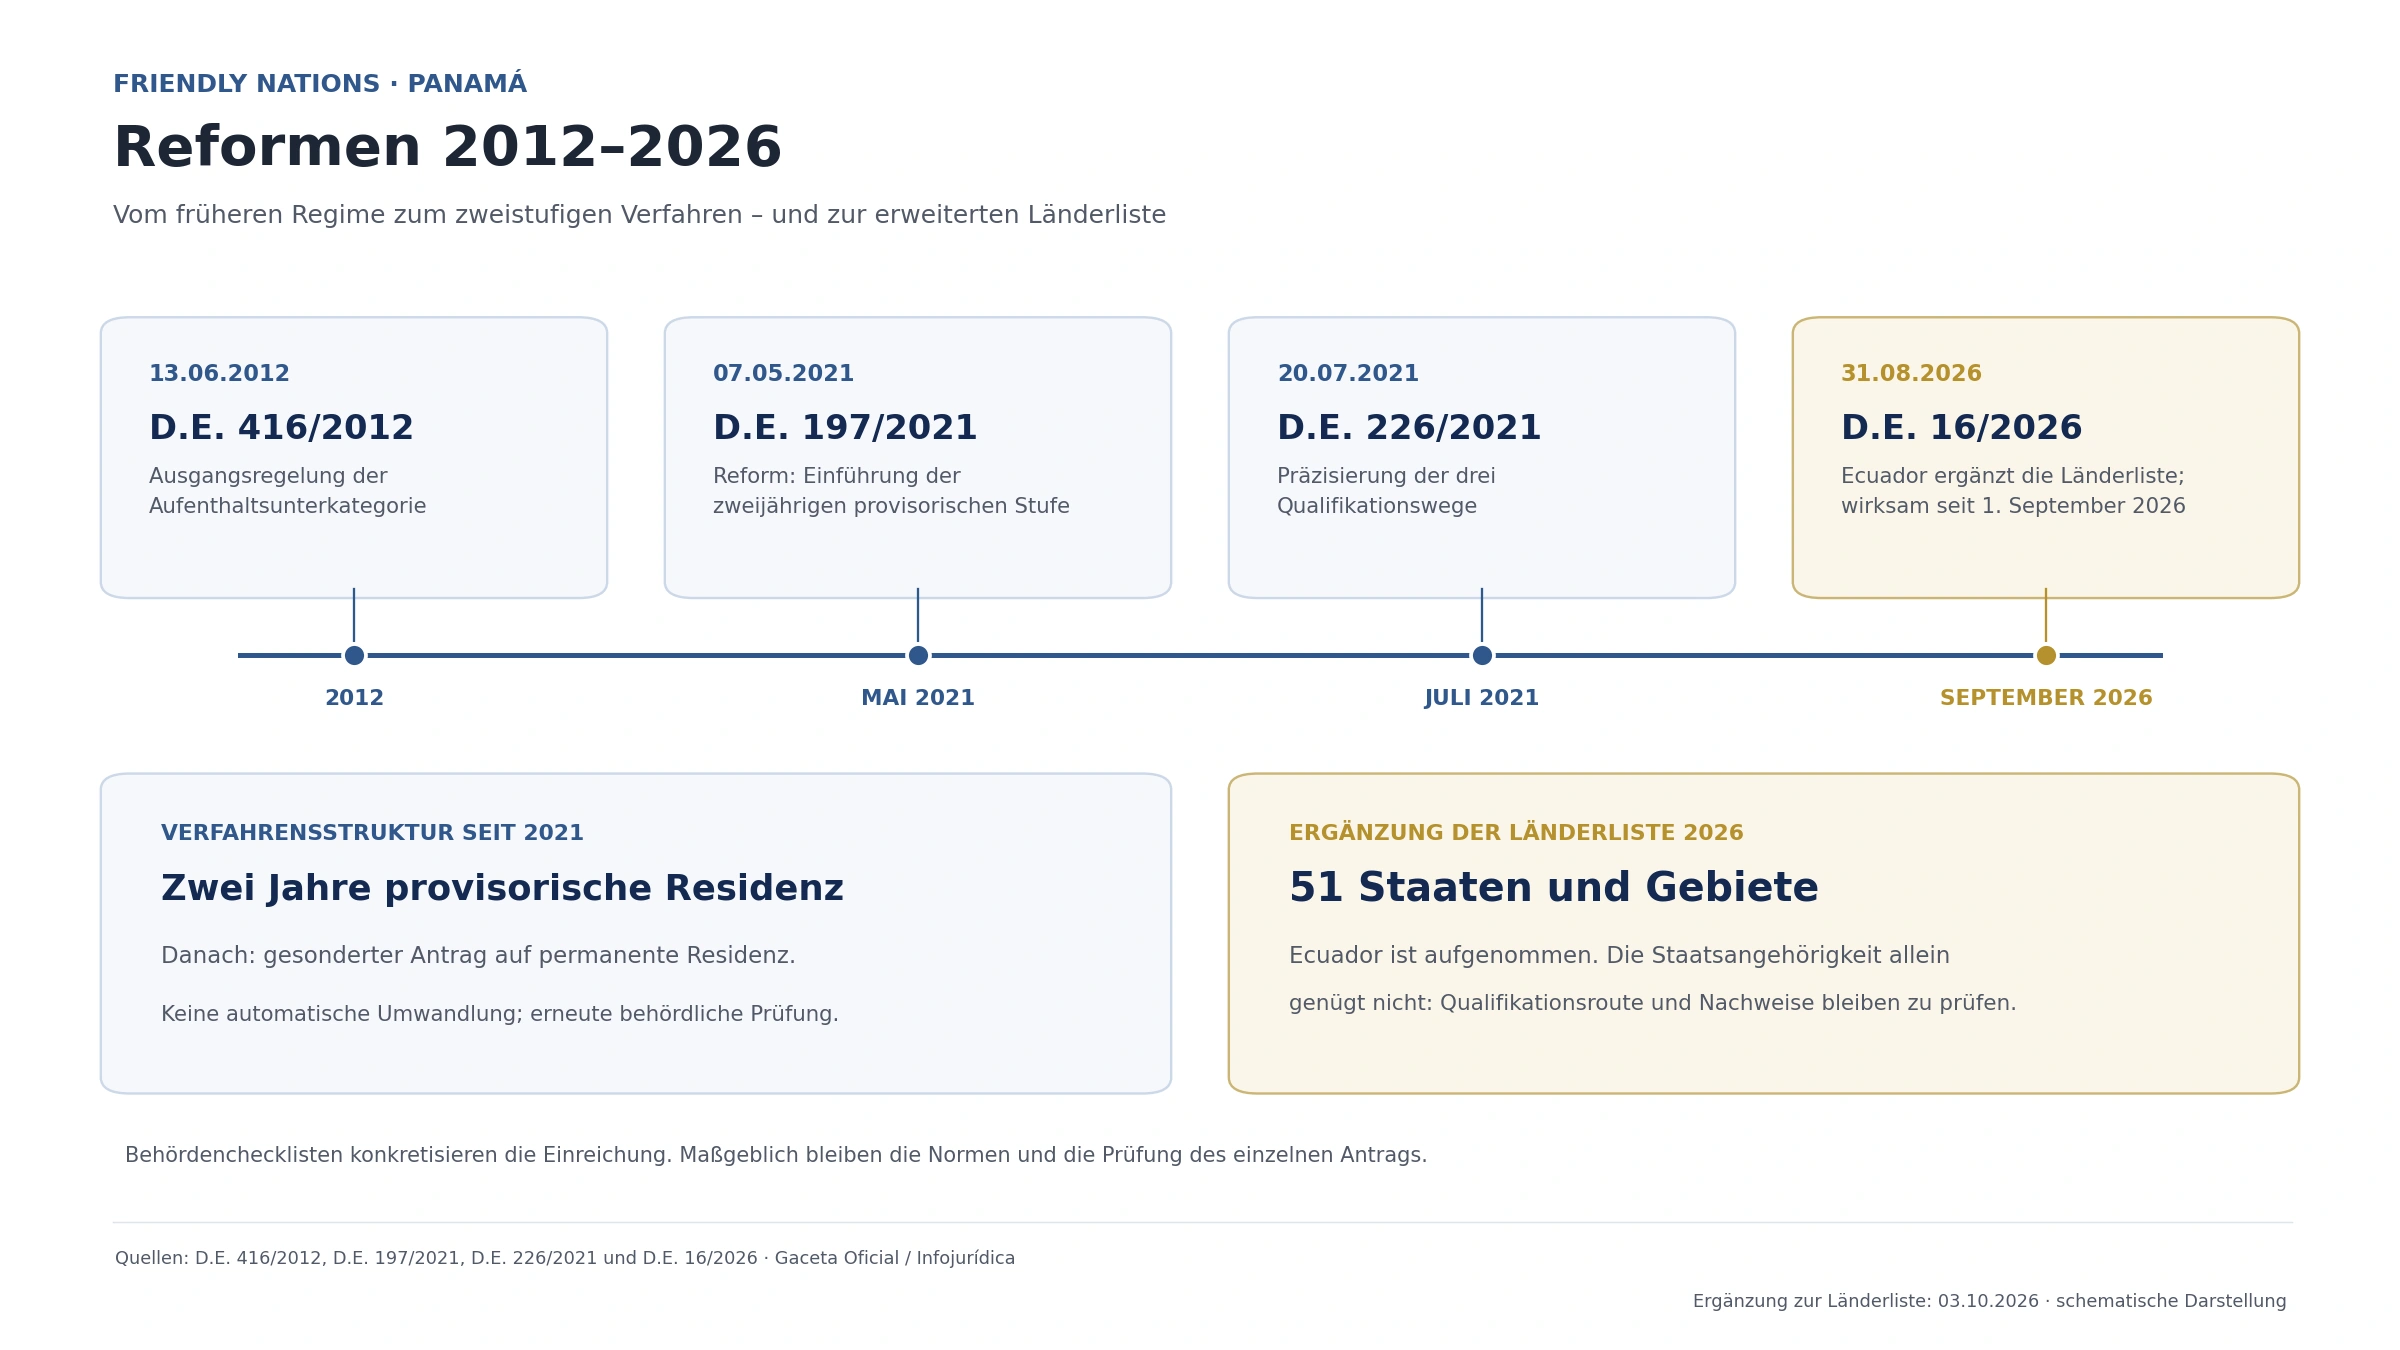This screenshot has width=2400, height=1350.
Task: Click the date '07.05.2021'
Action: click(783, 374)
